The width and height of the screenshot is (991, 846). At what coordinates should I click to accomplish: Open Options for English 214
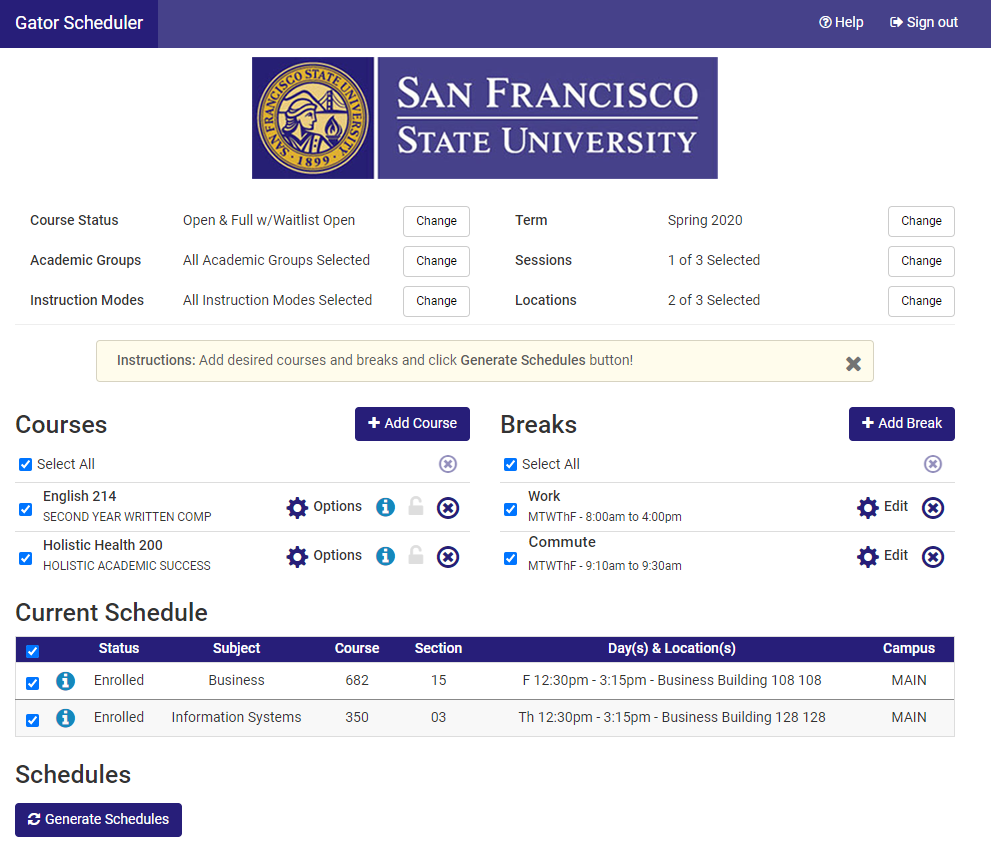coord(324,507)
